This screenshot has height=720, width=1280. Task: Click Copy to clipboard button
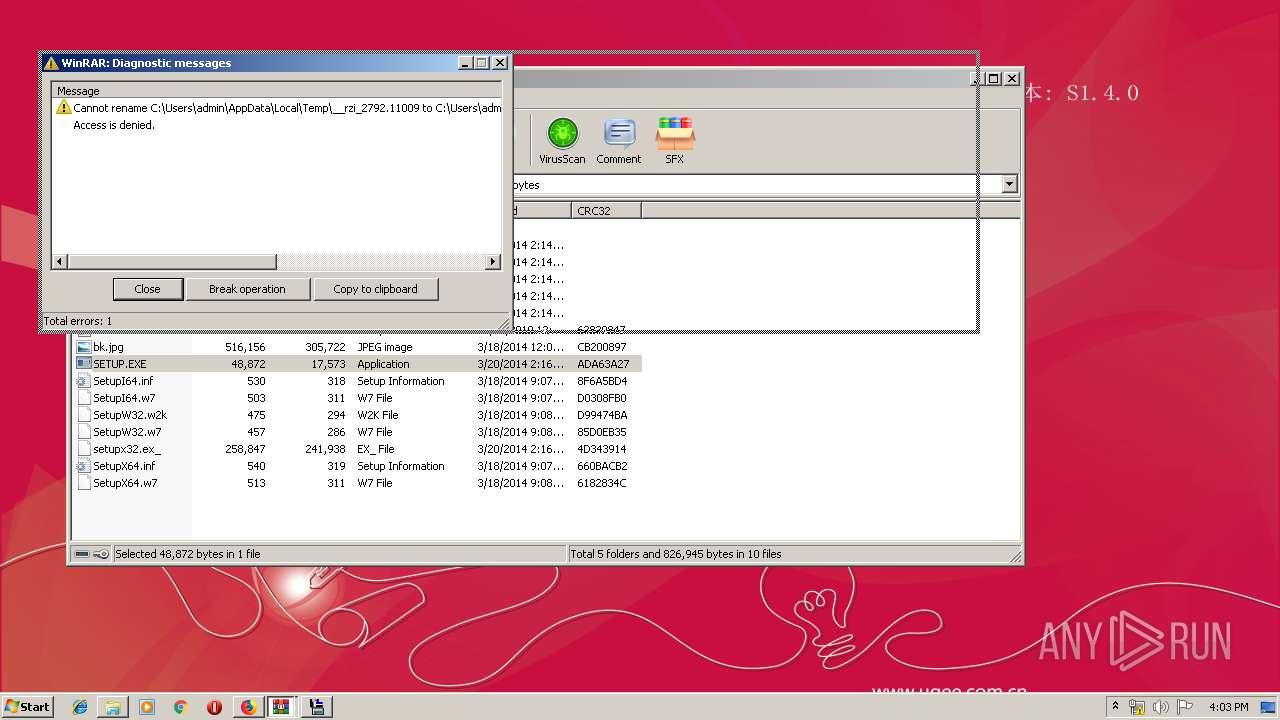pos(375,289)
